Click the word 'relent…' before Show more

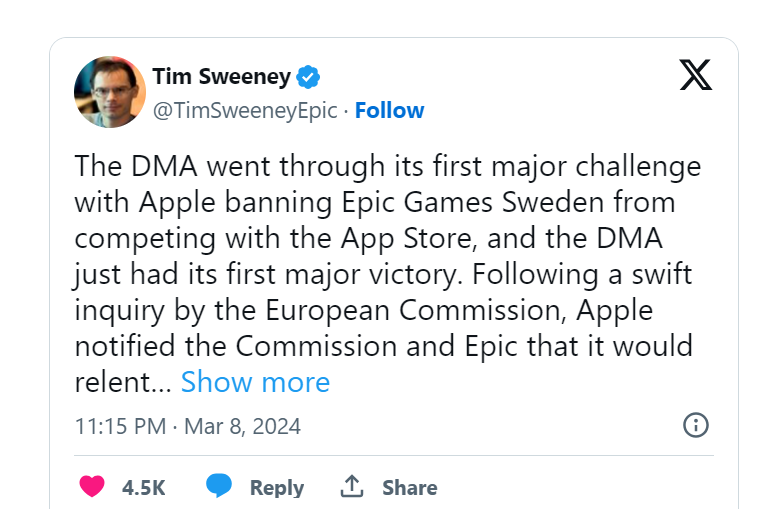(123, 382)
